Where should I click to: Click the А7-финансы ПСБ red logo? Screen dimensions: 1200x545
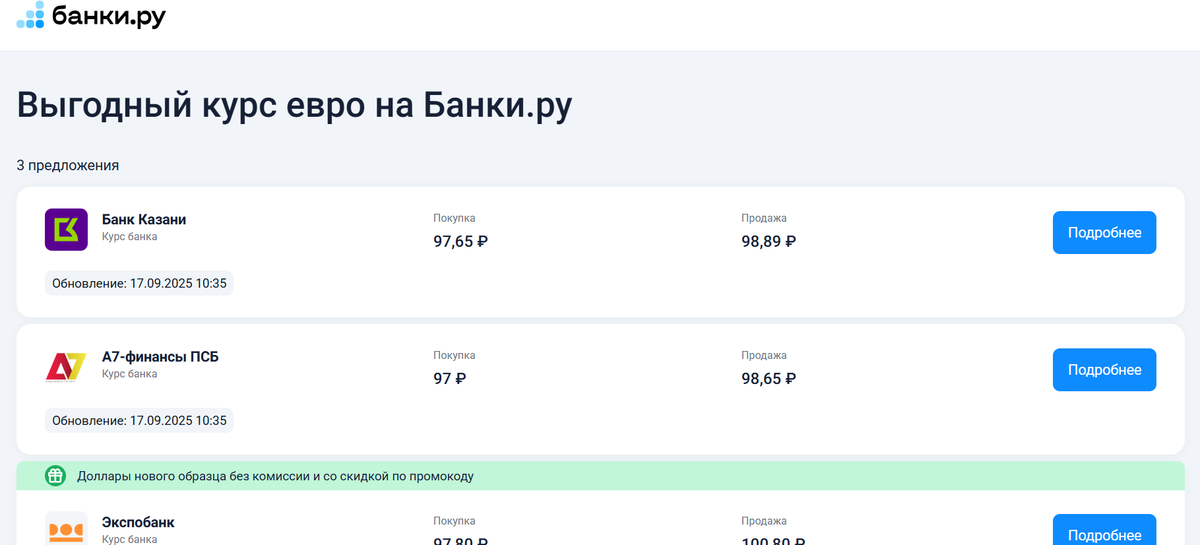pyautogui.click(x=66, y=366)
